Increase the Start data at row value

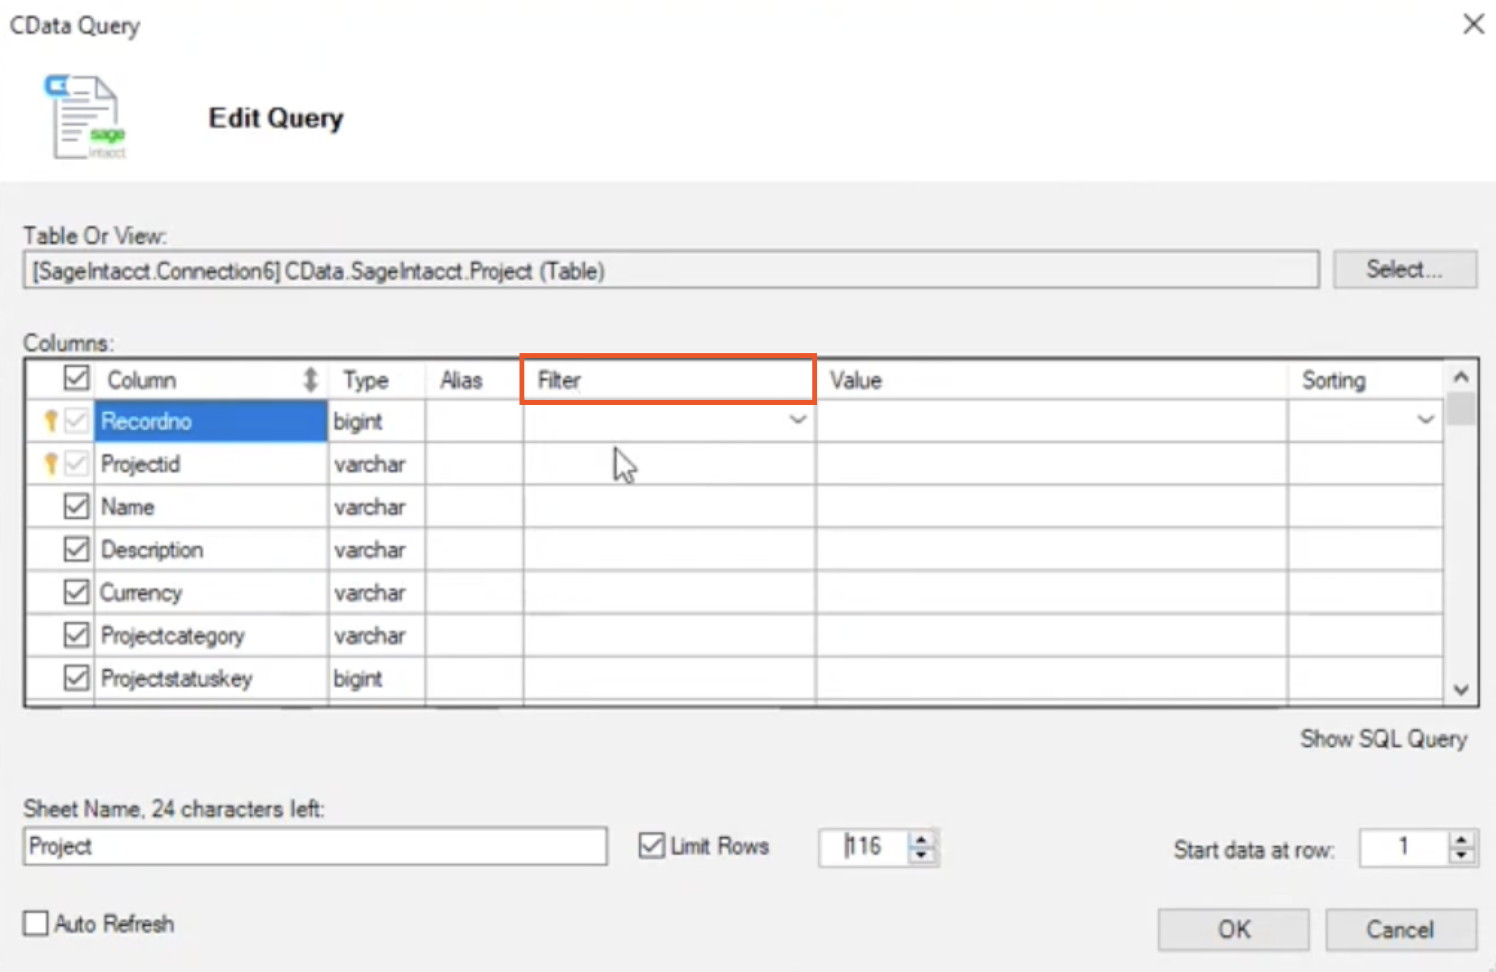point(1461,841)
